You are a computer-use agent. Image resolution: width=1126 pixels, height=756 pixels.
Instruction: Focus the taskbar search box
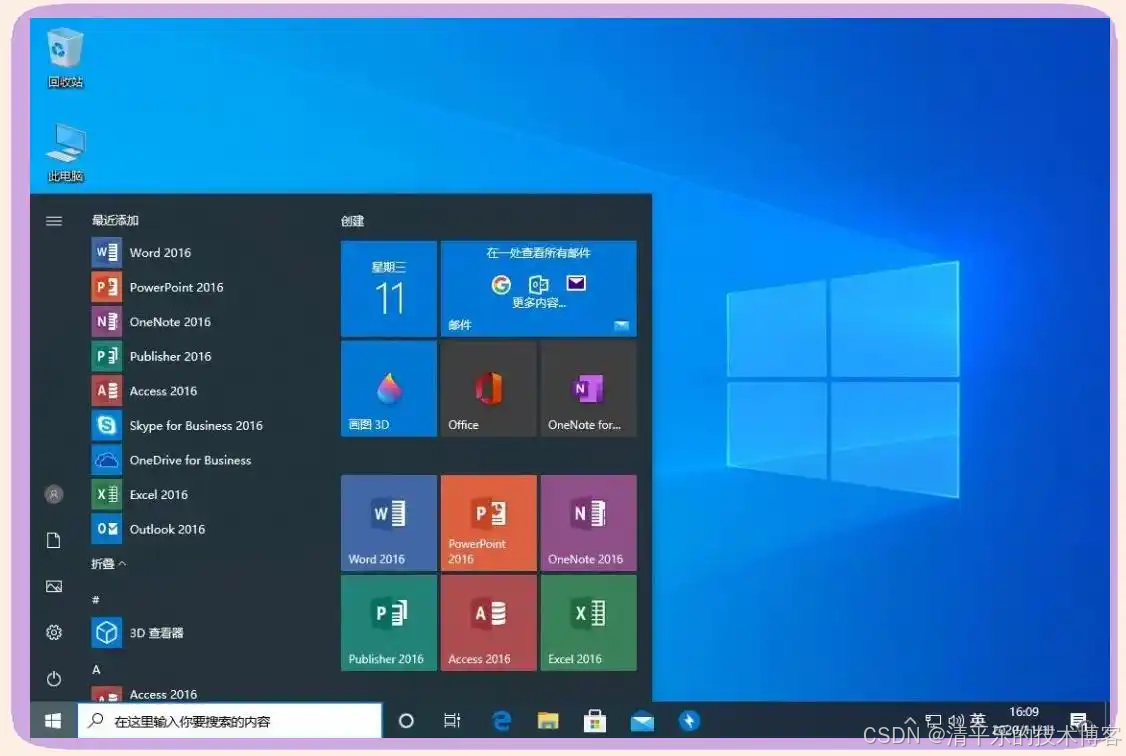pyautogui.click(x=230, y=721)
